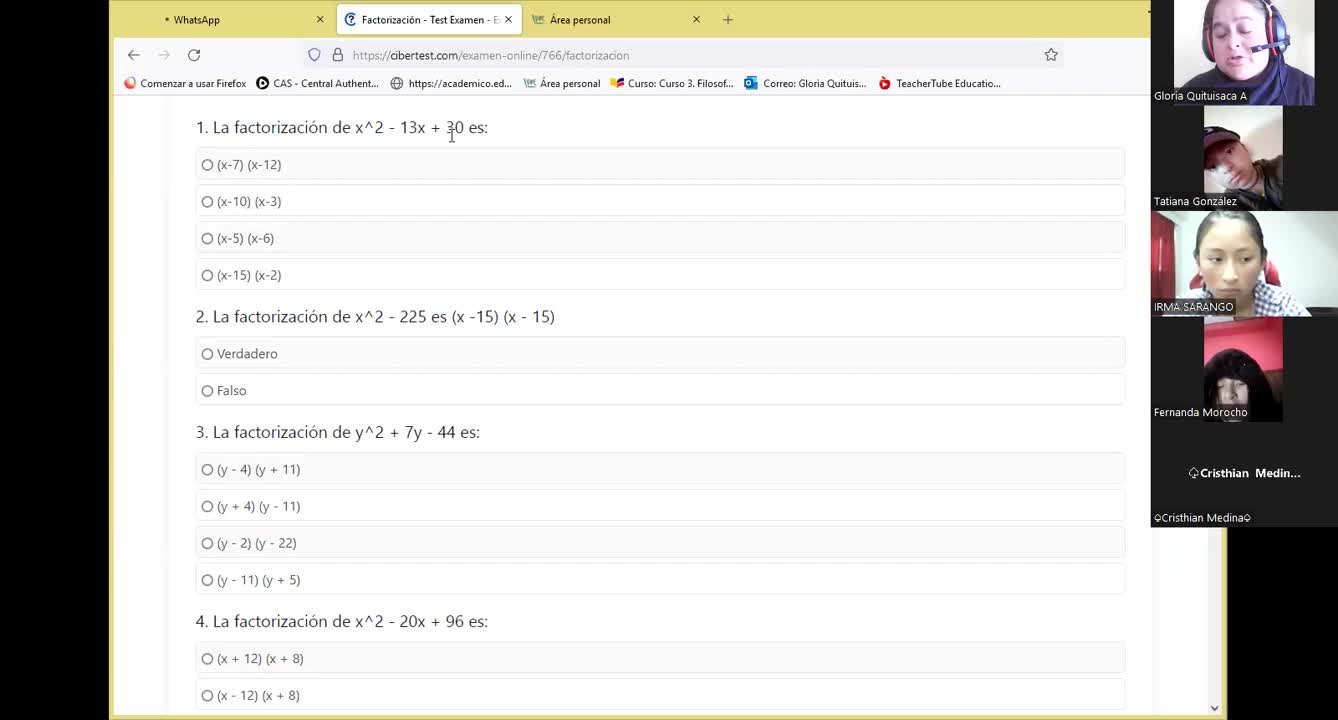Select answer (y + 4) (y - 11)
Screen dimensions: 1338x720
660,507
